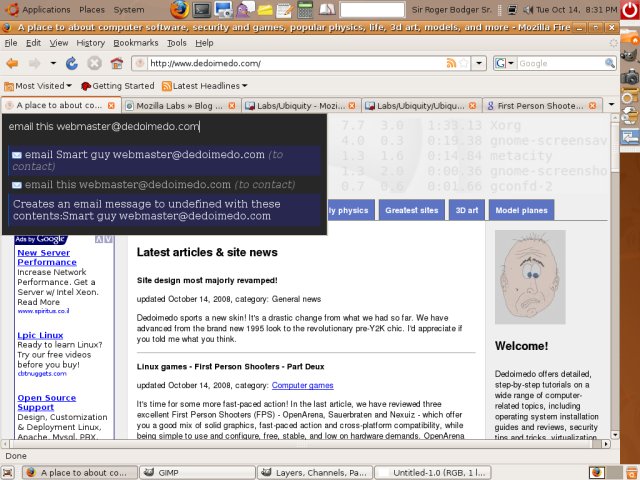Open the Computer games category link

pyautogui.click(x=302, y=385)
